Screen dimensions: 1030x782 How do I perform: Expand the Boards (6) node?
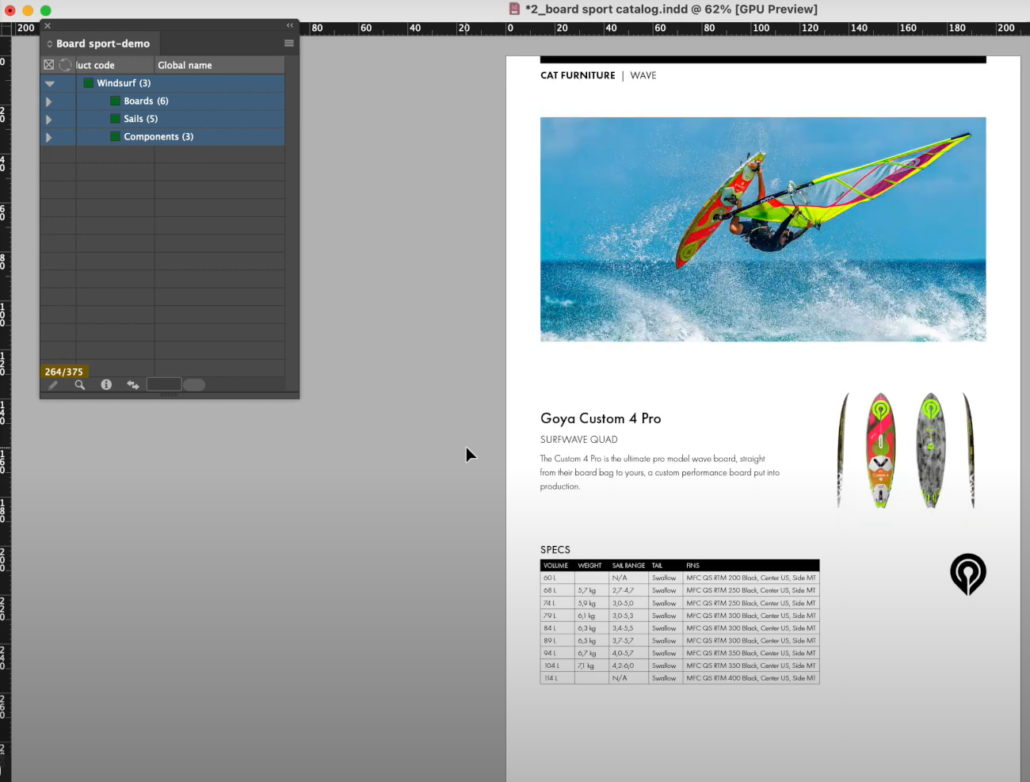(x=49, y=102)
